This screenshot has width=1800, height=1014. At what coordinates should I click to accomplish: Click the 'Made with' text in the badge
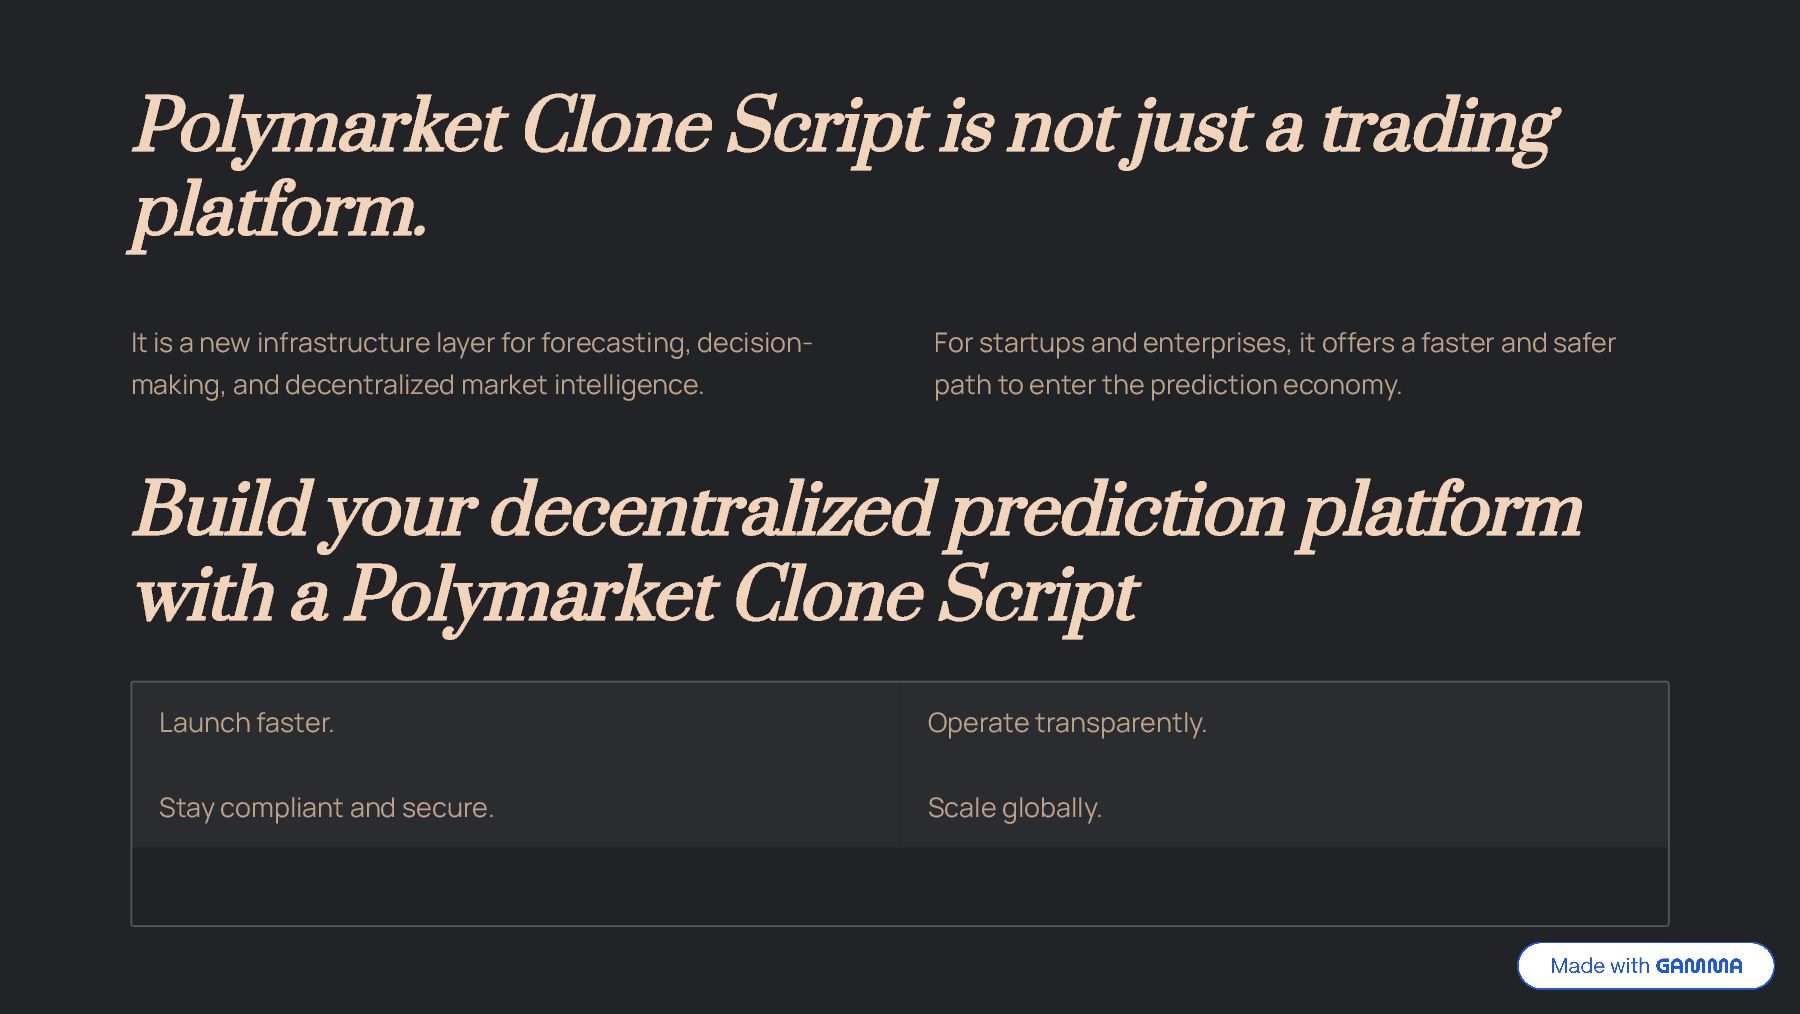click(x=1599, y=966)
